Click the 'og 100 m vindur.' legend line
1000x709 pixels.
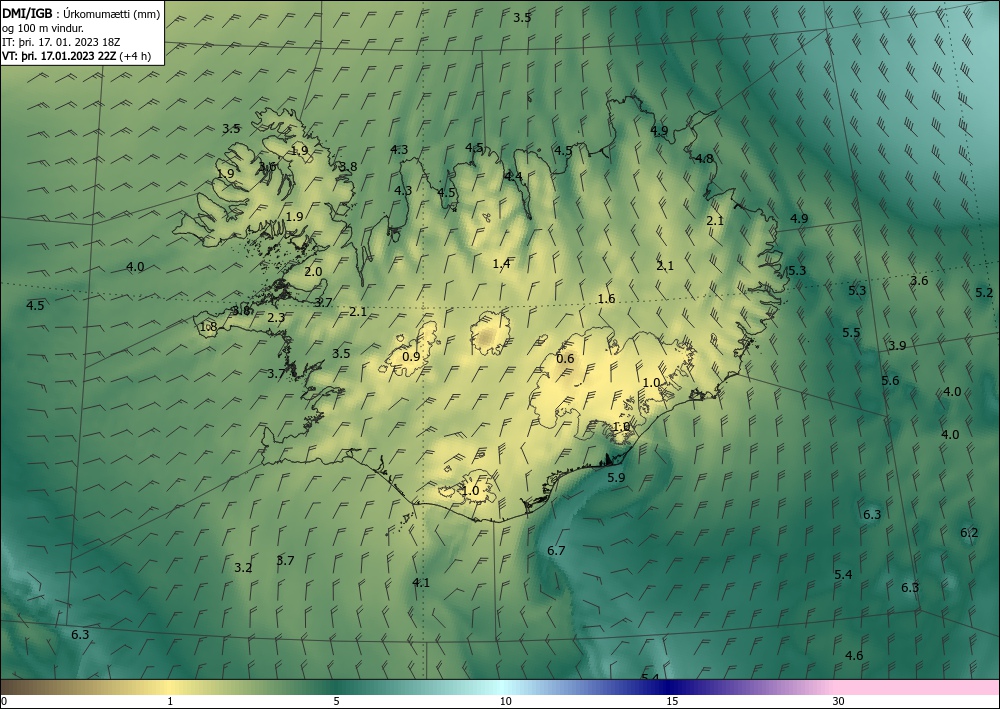[x=43, y=27]
